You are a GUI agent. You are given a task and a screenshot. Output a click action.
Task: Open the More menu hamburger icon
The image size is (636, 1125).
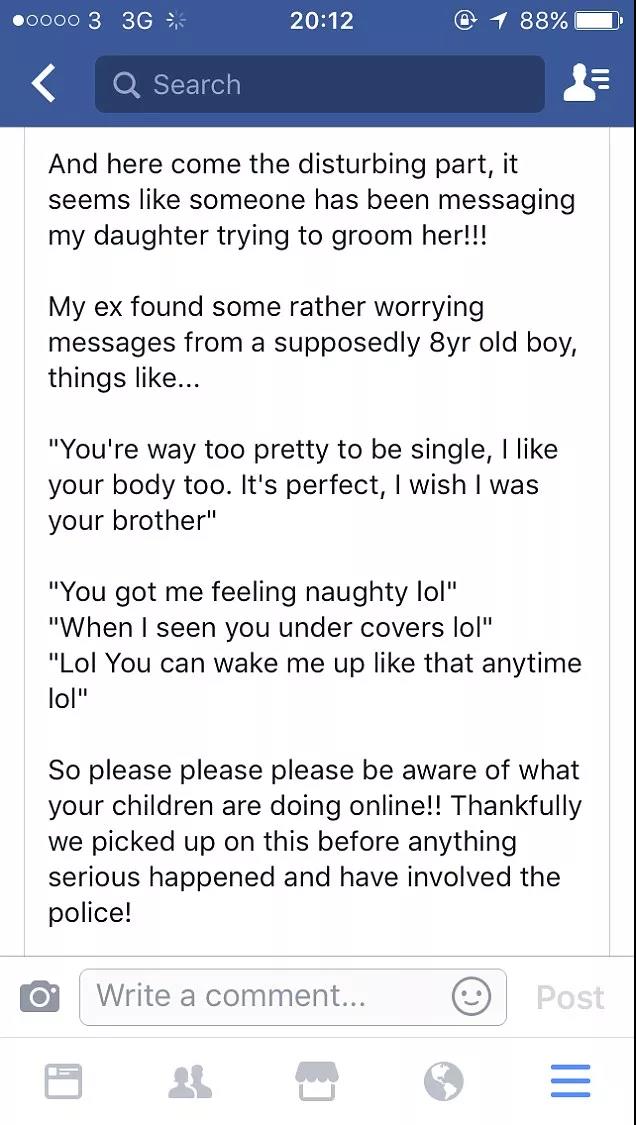[571, 1081]
